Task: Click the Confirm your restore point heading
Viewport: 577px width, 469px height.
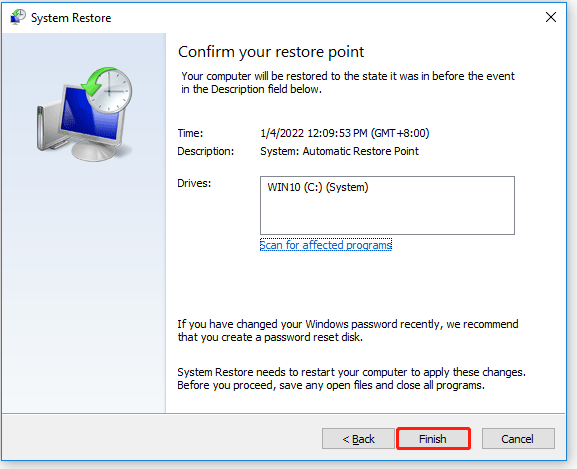Action: click(x=271, y=52)
